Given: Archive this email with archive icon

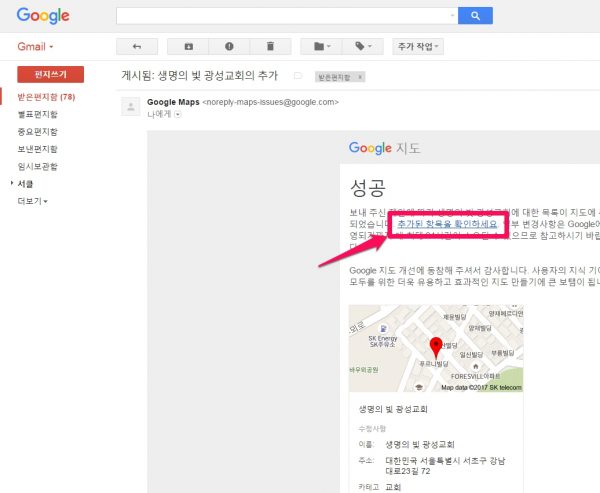Looking at the screenshot, I should click(188, 47).
